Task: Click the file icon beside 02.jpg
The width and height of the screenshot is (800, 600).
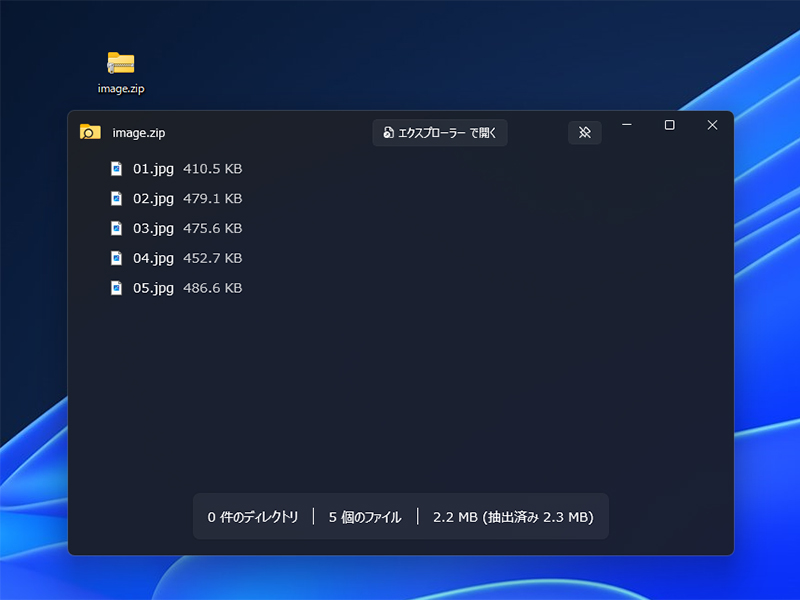Action: 115,198
